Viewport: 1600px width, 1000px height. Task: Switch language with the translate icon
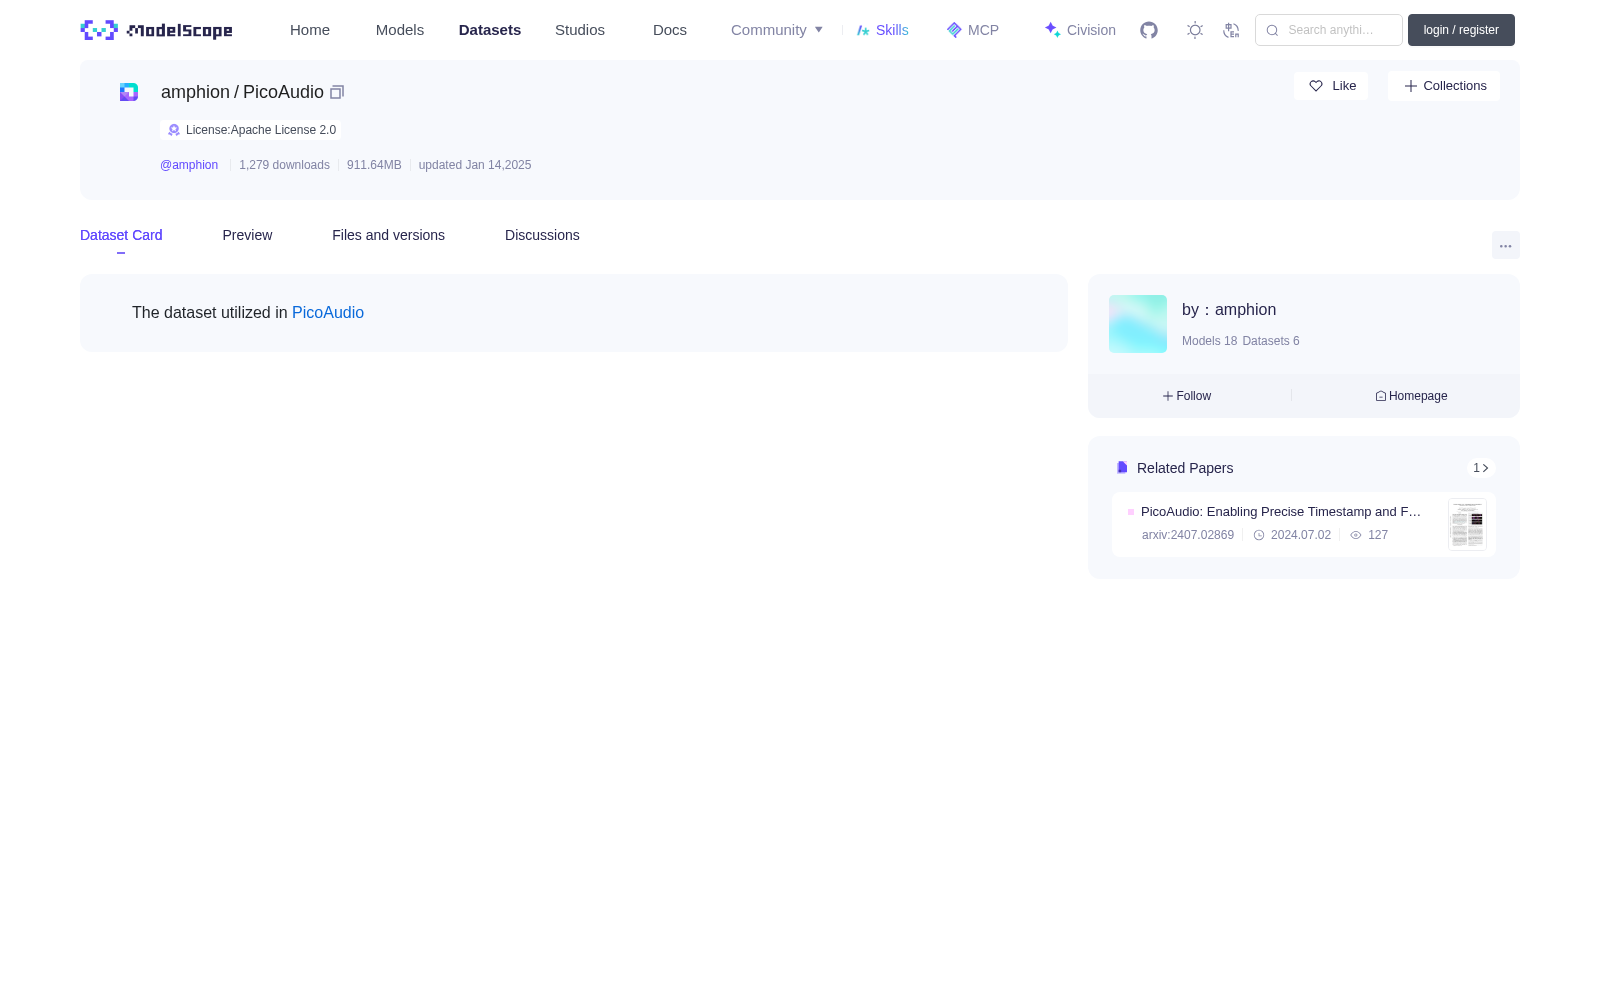click(x=1231, y=30)
